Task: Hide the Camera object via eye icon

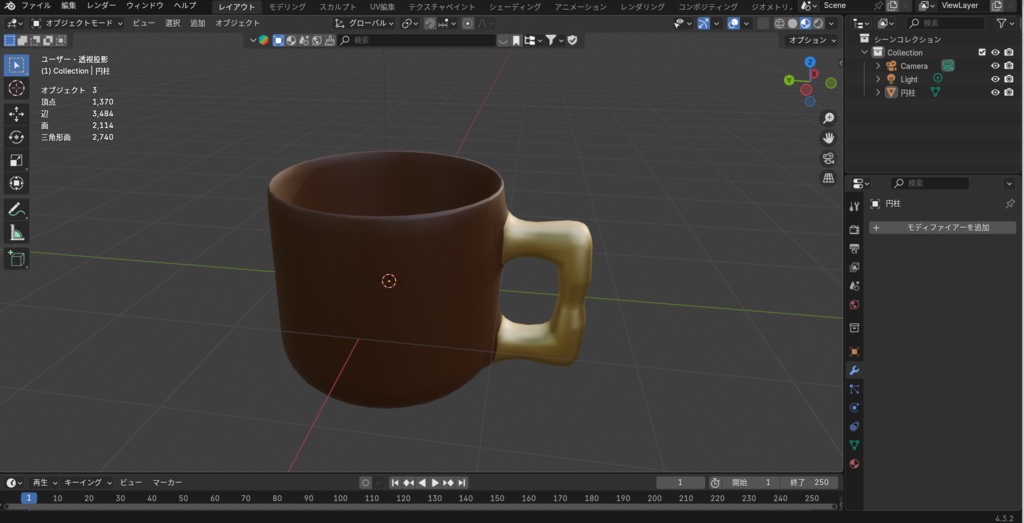Action: (x=995, y=66)
